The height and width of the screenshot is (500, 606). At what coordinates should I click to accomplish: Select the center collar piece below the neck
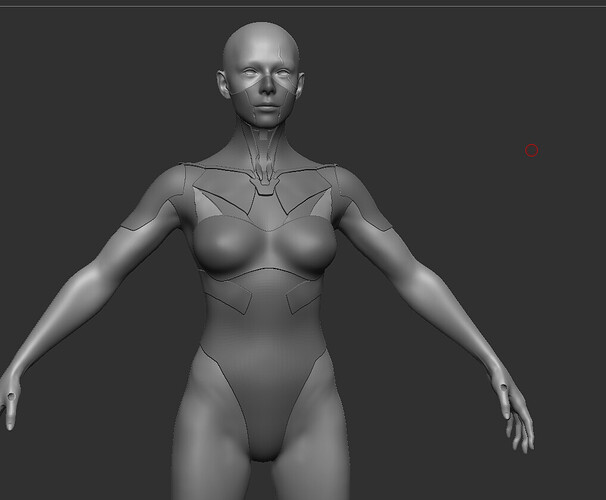point(264,182)
